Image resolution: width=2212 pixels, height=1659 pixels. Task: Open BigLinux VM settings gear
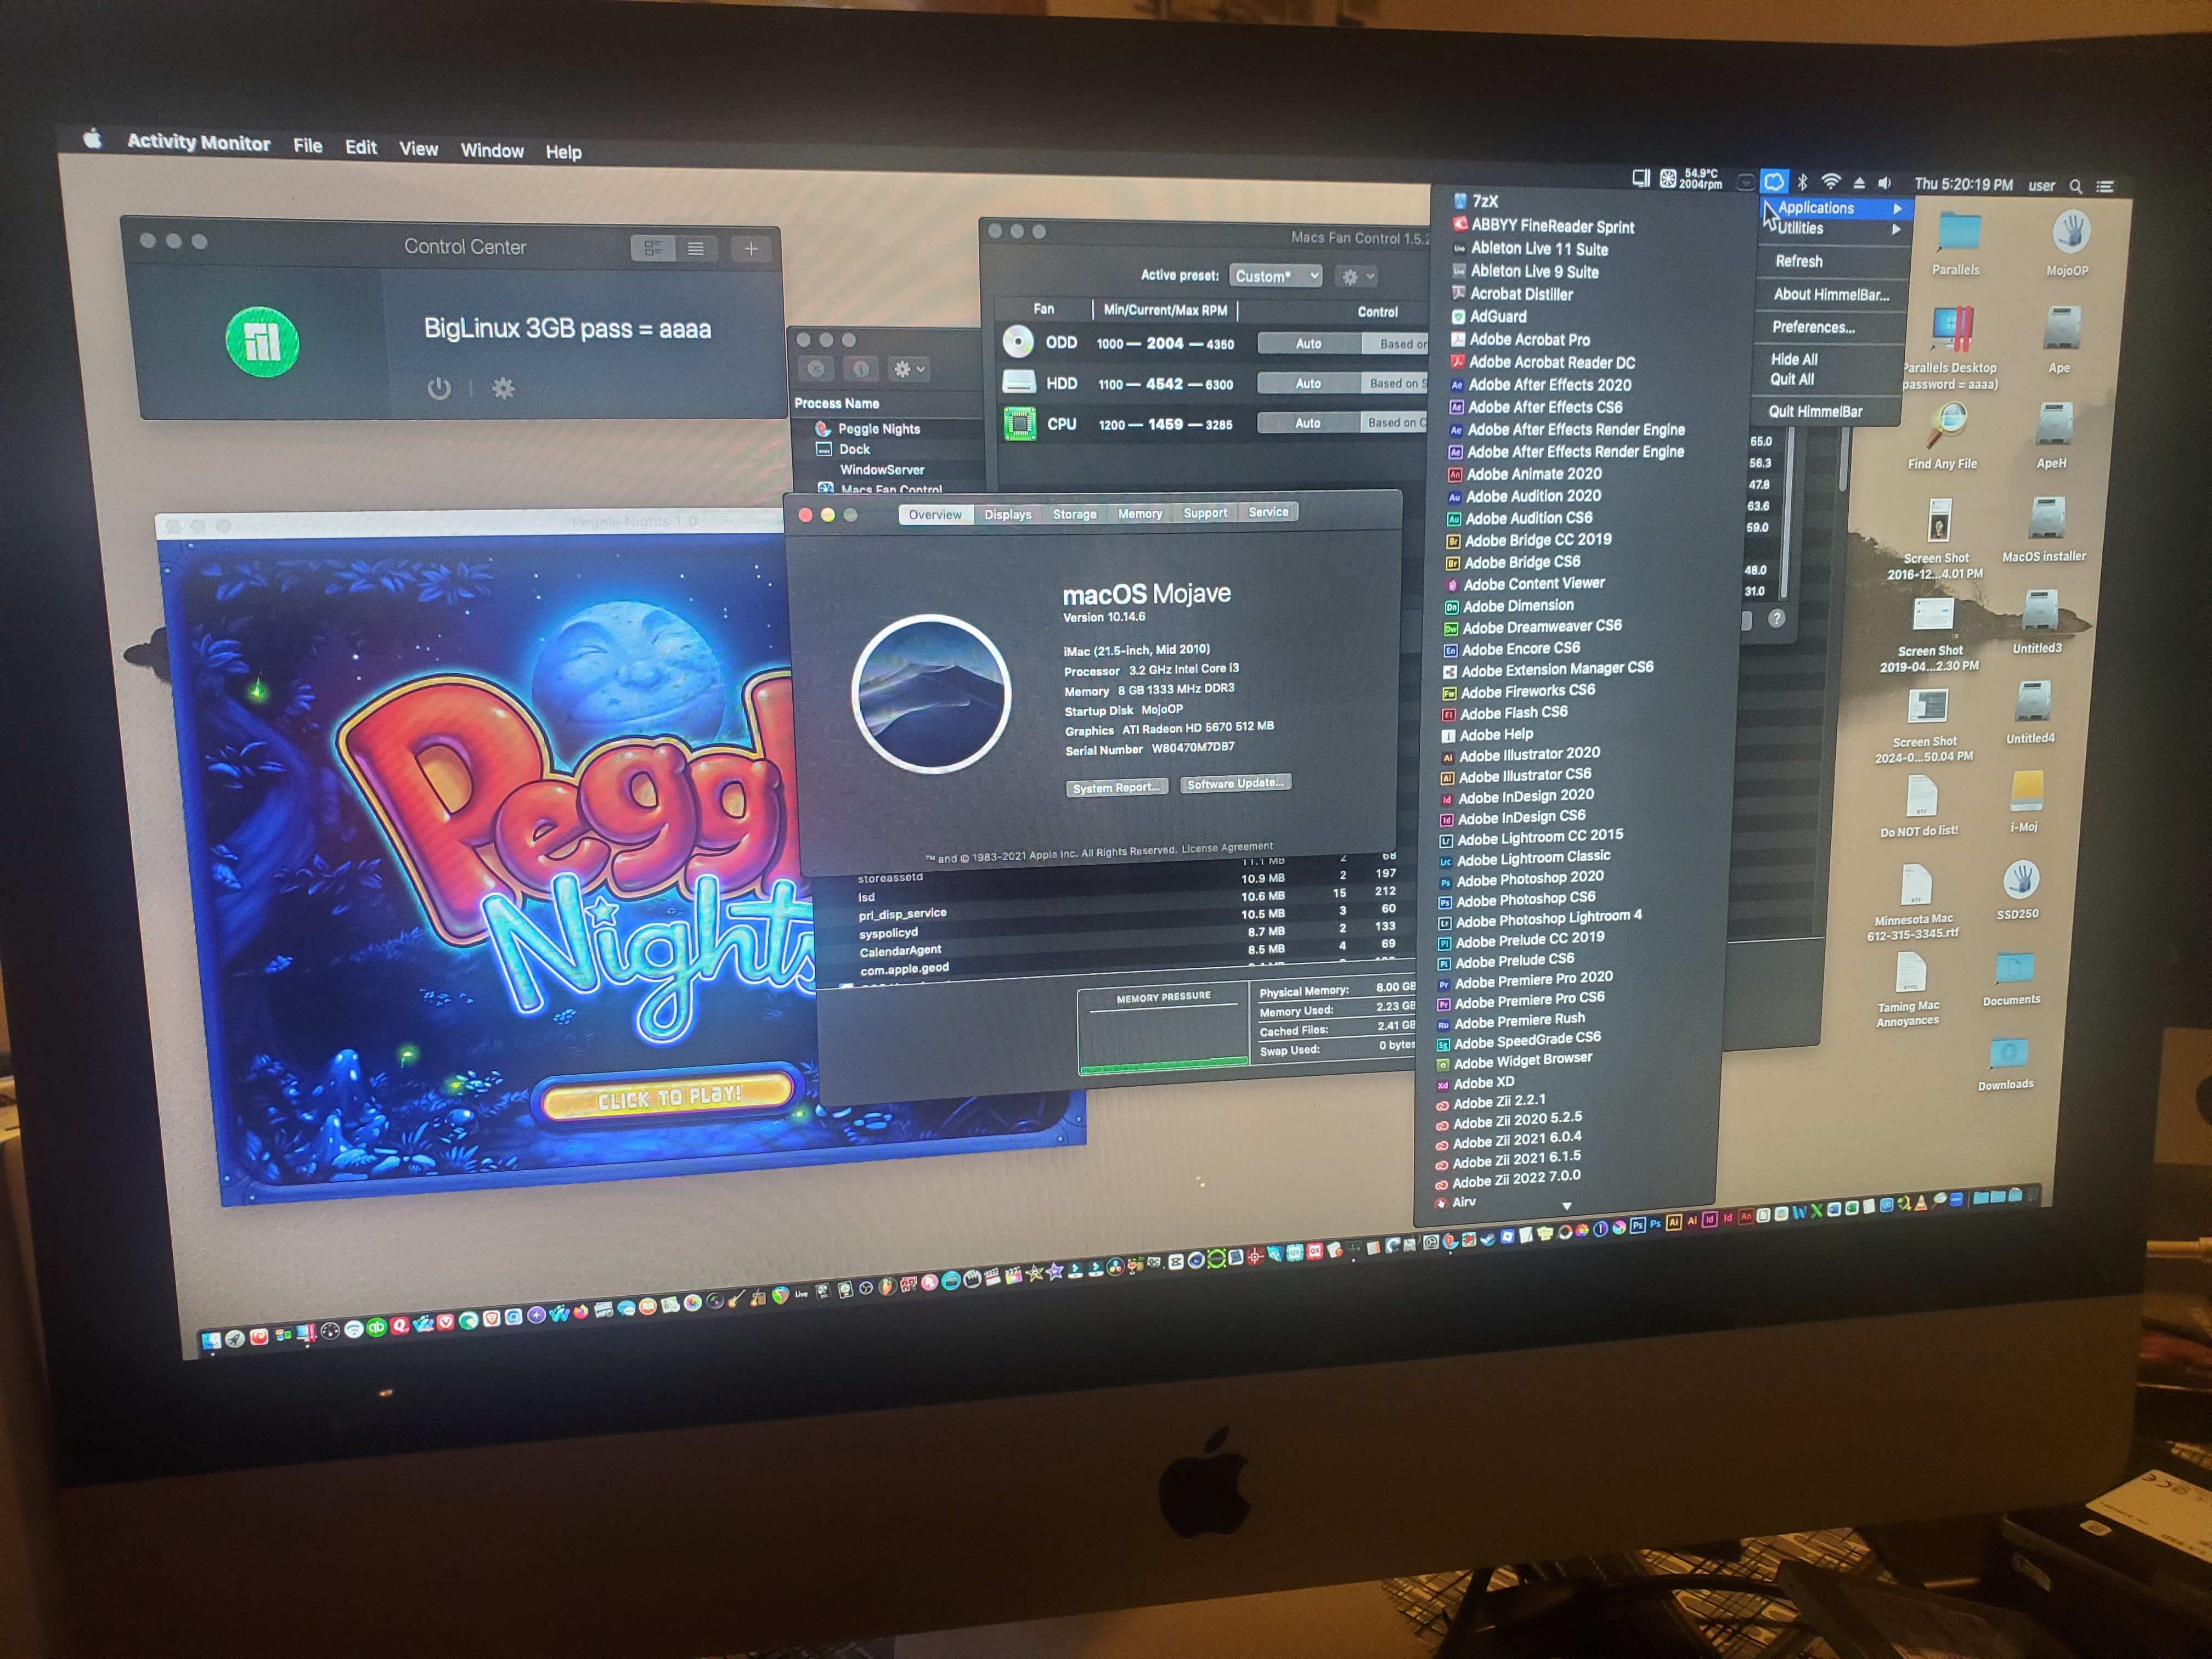[x=503, y=388]
